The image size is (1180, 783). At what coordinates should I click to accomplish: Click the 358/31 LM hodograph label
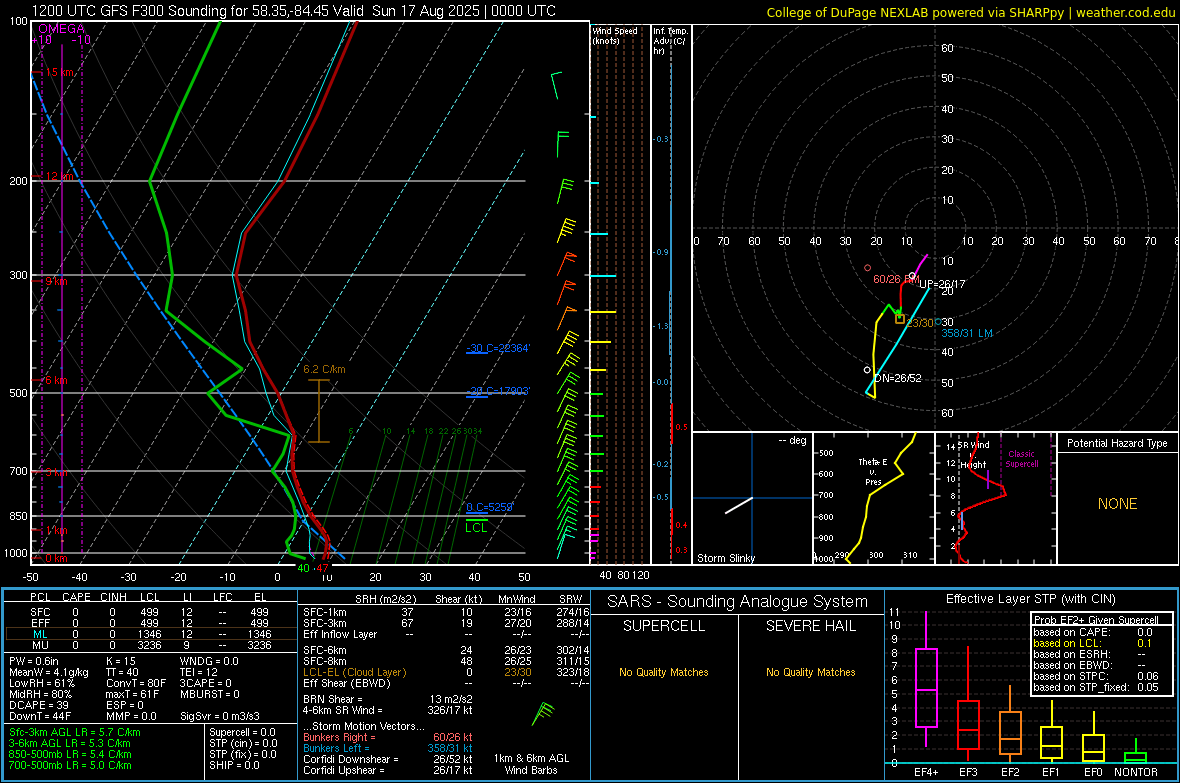tap(967, 333)
